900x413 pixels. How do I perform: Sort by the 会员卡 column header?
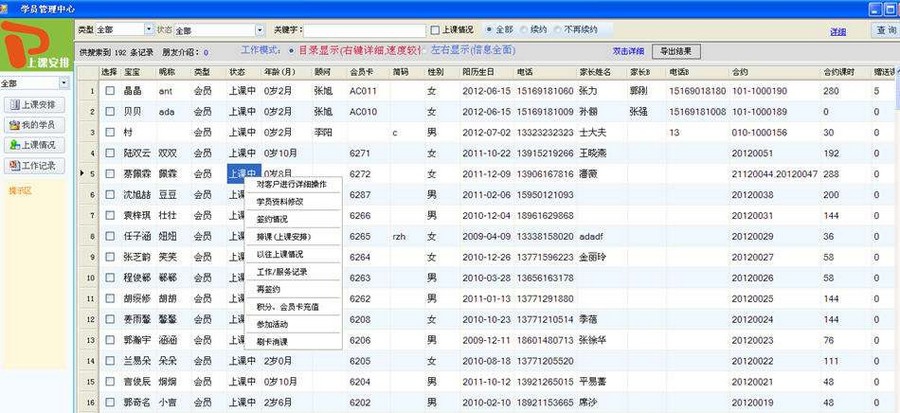(368, 72)
